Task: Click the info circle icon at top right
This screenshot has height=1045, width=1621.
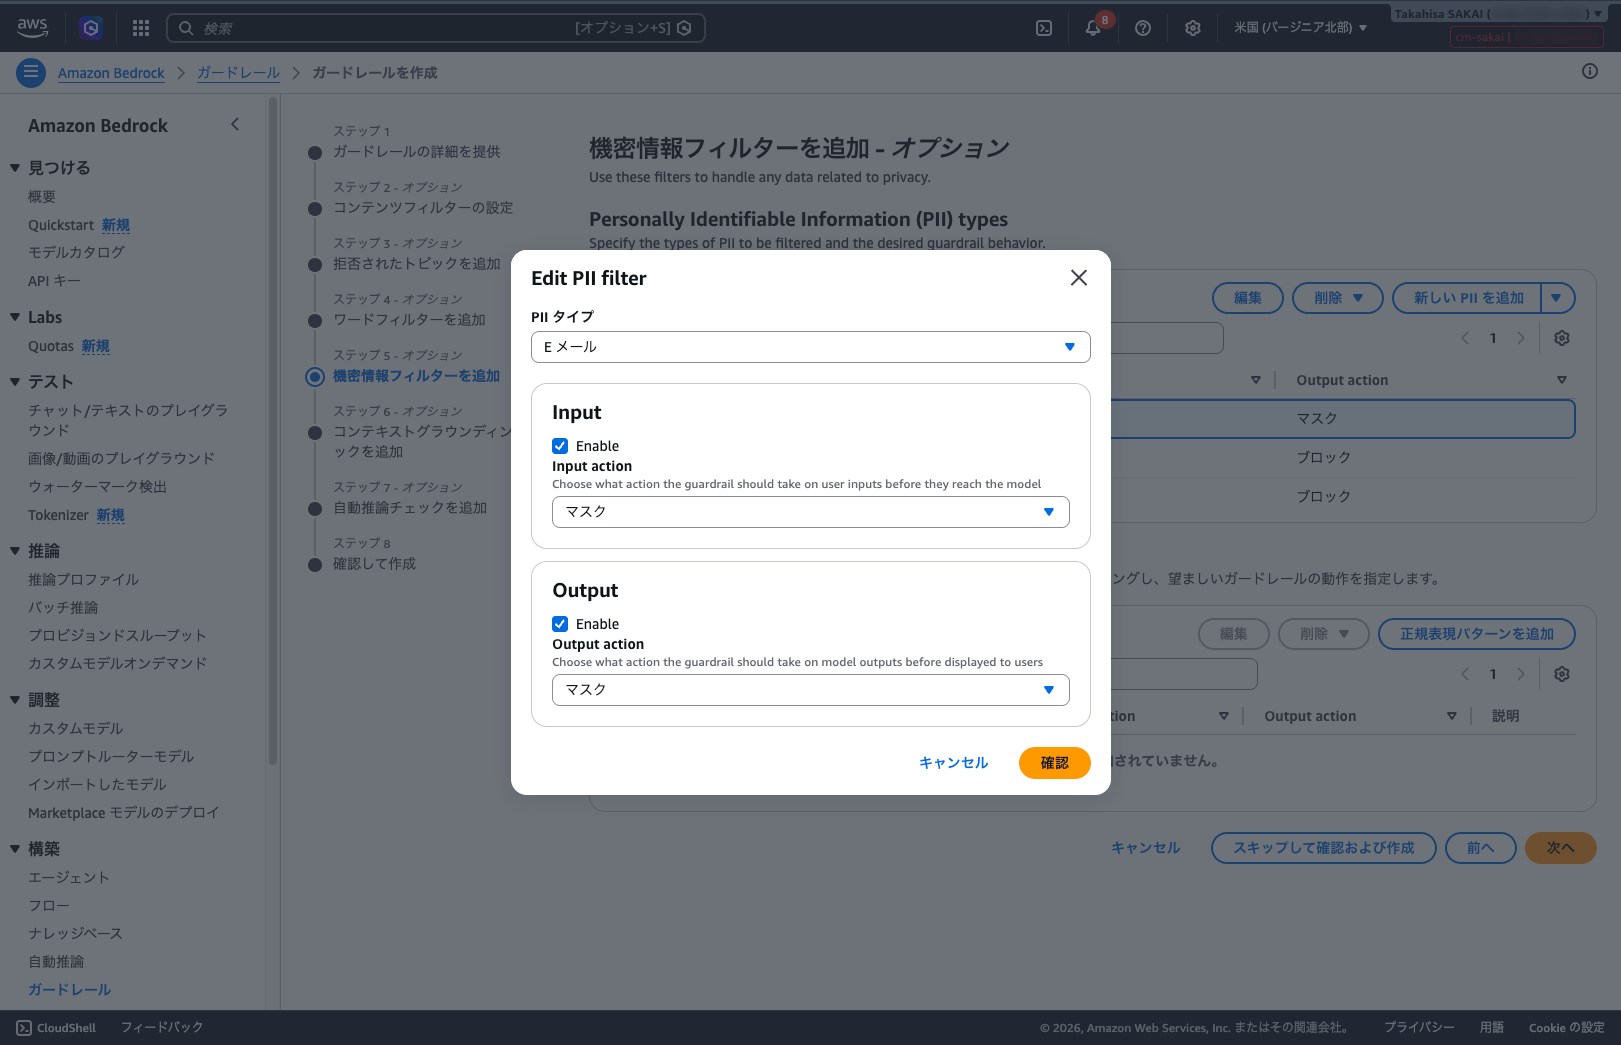Action: 1590,71
